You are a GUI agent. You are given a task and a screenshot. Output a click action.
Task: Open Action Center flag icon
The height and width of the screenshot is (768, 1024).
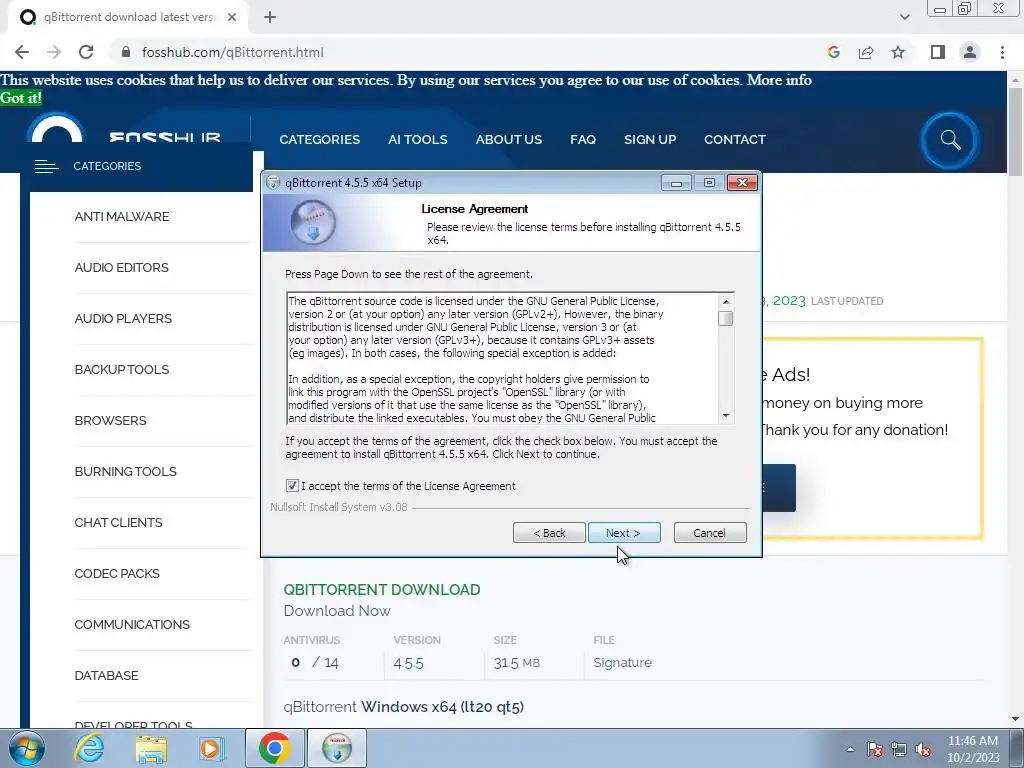[875, 749]
